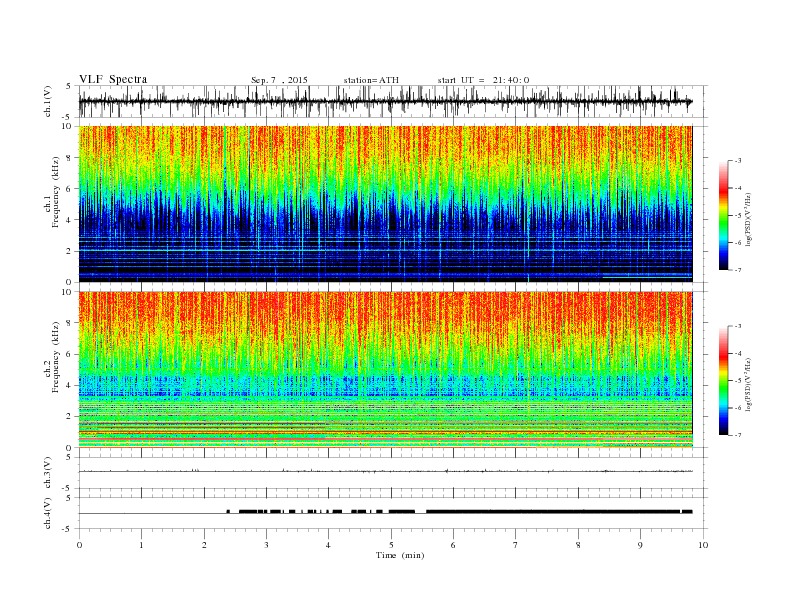Click the '2' kHz tick on ch.2 frequency axis
Screen dimensions: 792x612
(x=70, y=417)
